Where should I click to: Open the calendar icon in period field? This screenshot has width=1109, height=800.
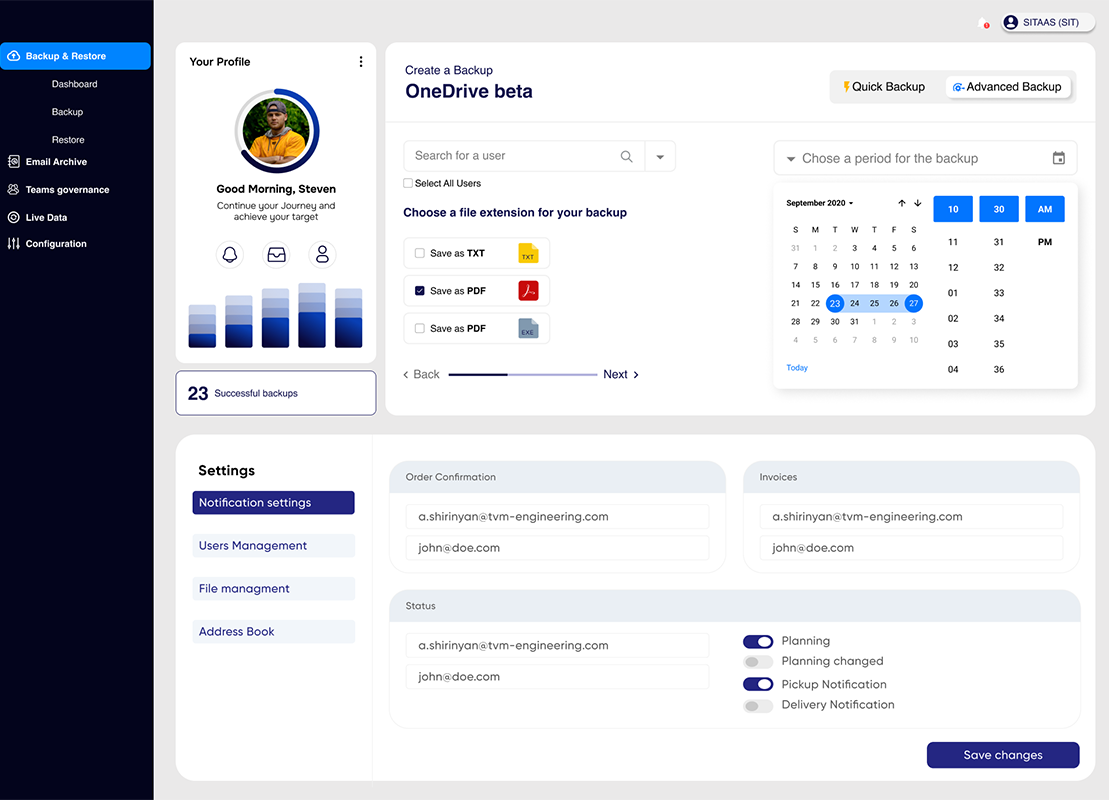click(x=1058, y=158)
